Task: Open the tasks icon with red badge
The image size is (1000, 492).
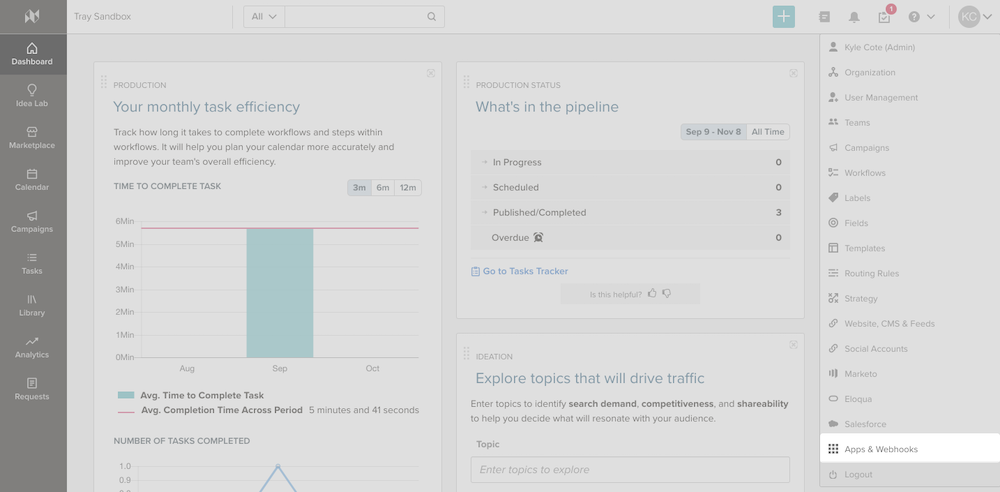Action: click(884, 17)
